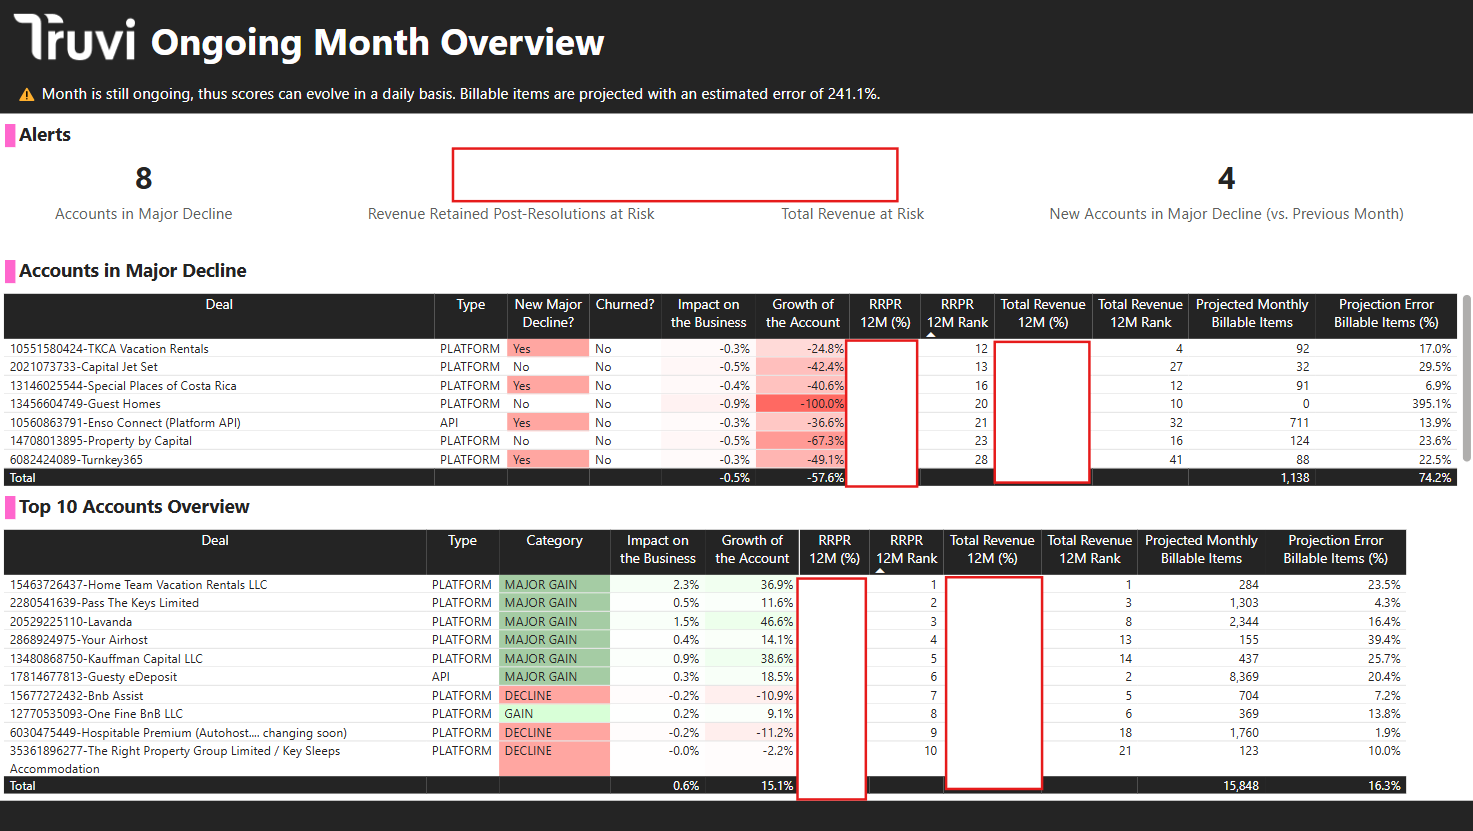Viewport: 1473px width, 831px height.
Task: Click sort arrow under RRPR 12M Rank in Top 10 table
Action: [880, 571]
